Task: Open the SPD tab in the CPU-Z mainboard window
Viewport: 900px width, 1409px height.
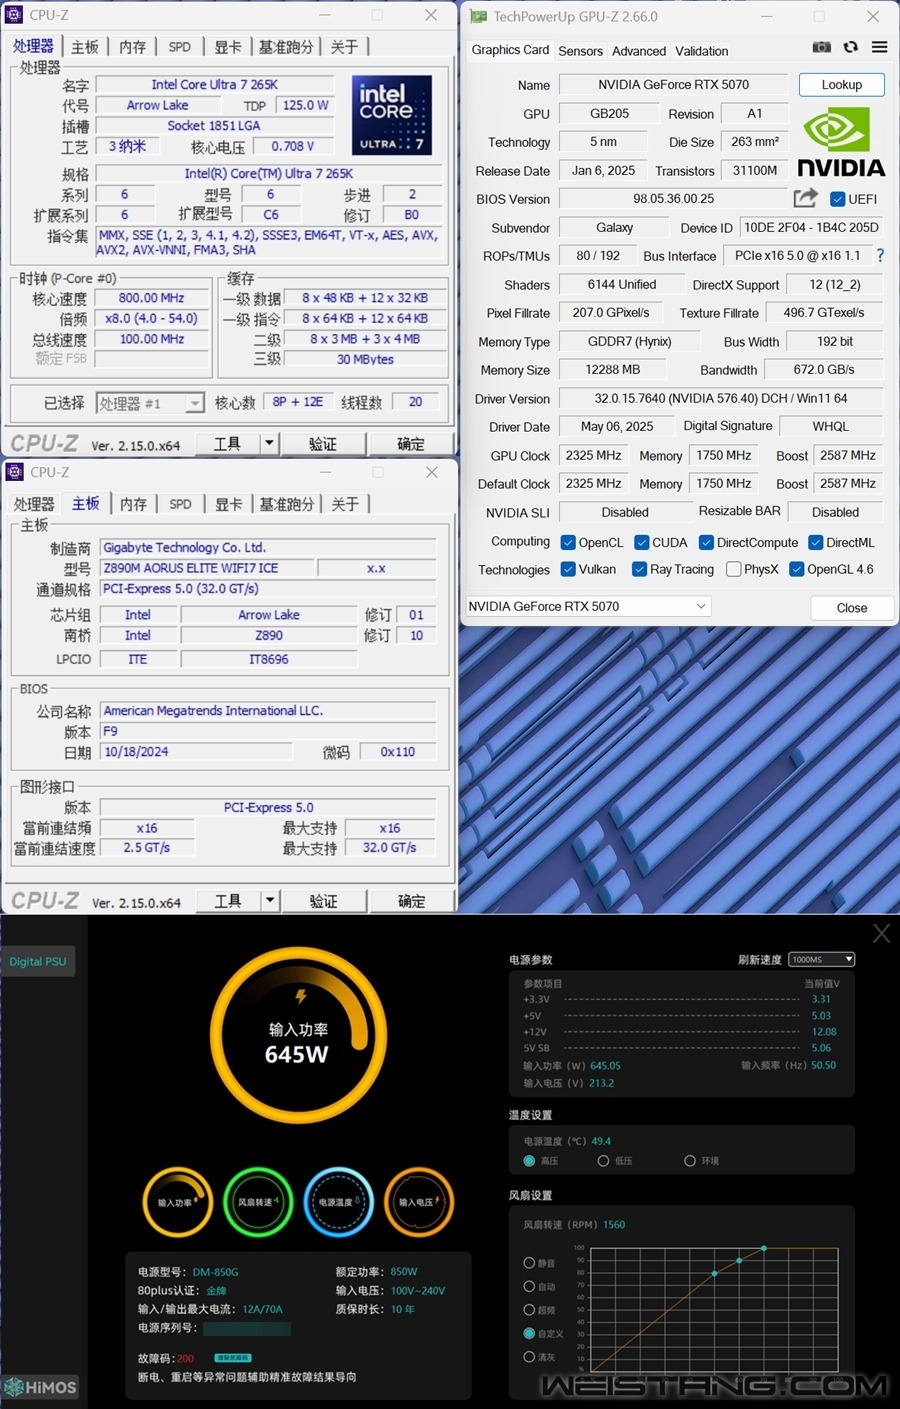Action: point(180,504)
